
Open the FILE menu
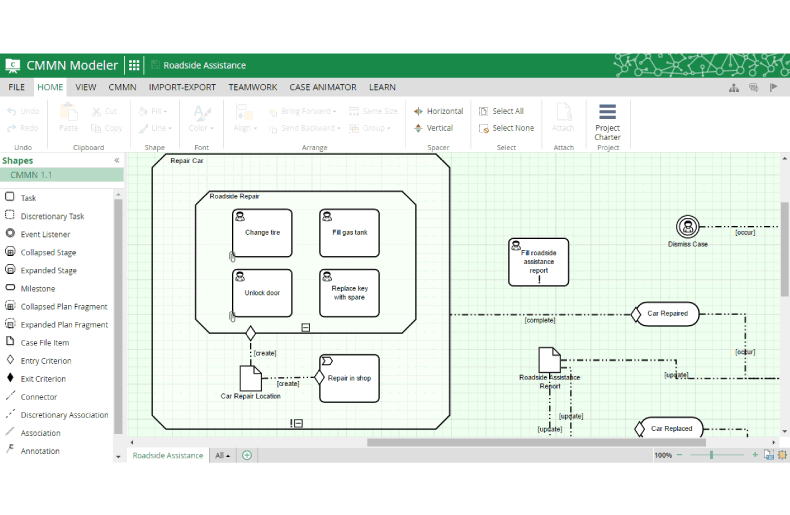coord(17,87)
